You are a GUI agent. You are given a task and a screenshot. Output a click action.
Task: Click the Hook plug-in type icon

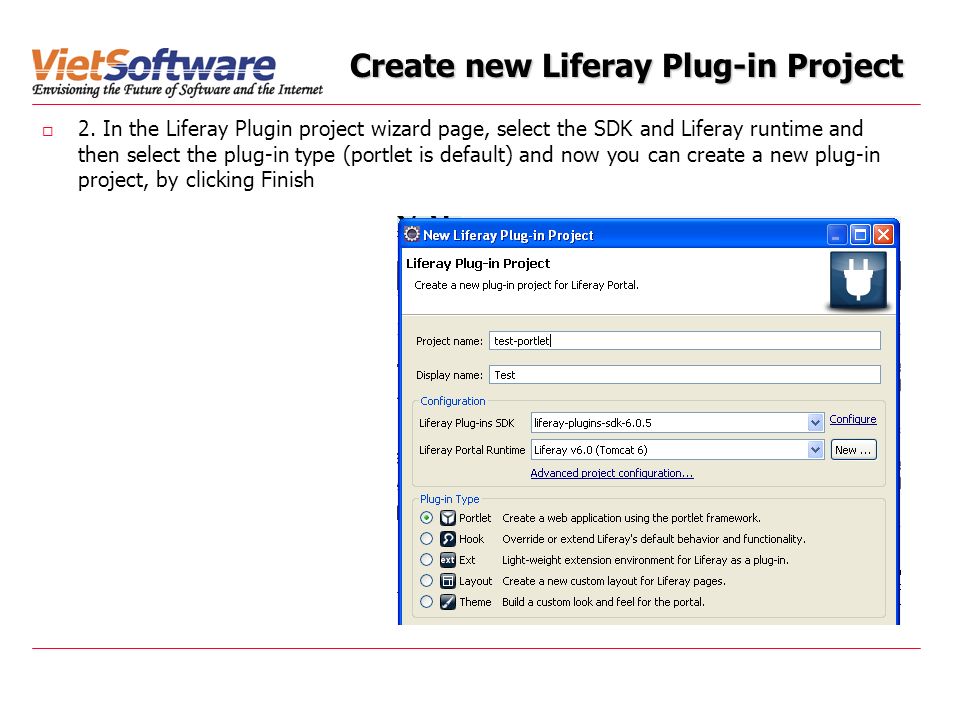point(448,539)
